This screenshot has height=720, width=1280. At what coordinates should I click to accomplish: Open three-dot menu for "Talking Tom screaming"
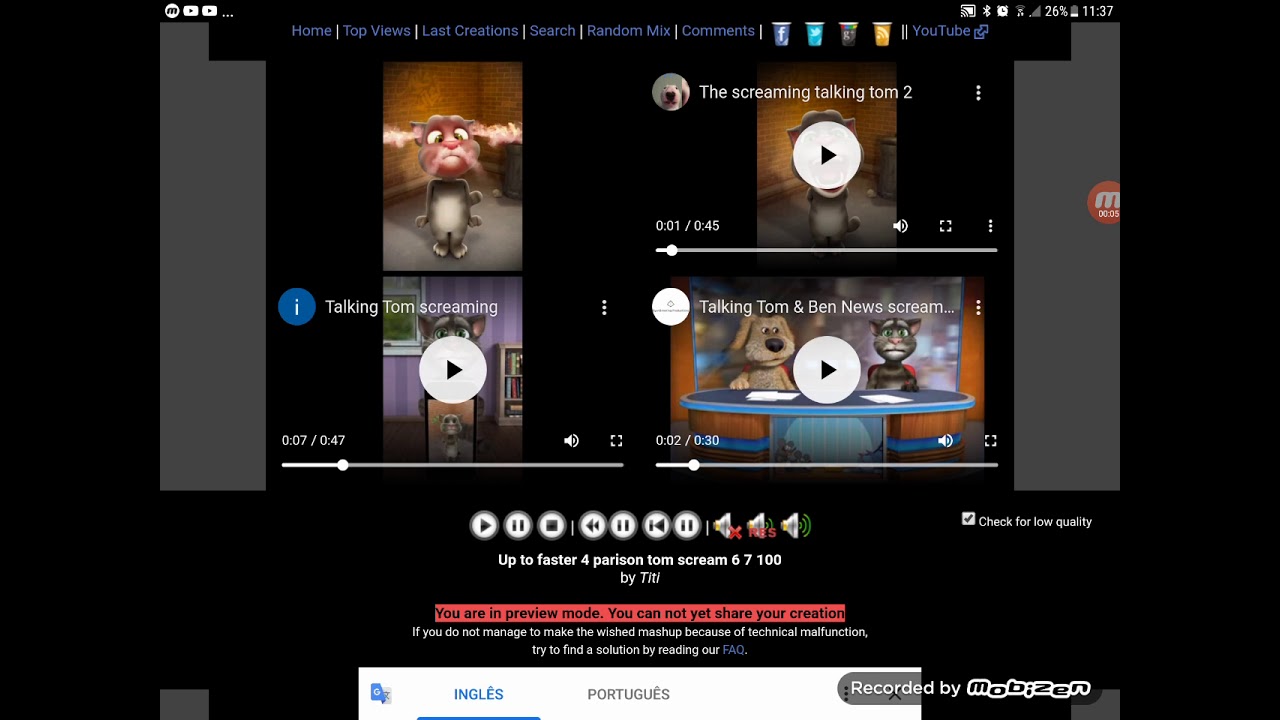pyautogui.click(x=604, y=307)
